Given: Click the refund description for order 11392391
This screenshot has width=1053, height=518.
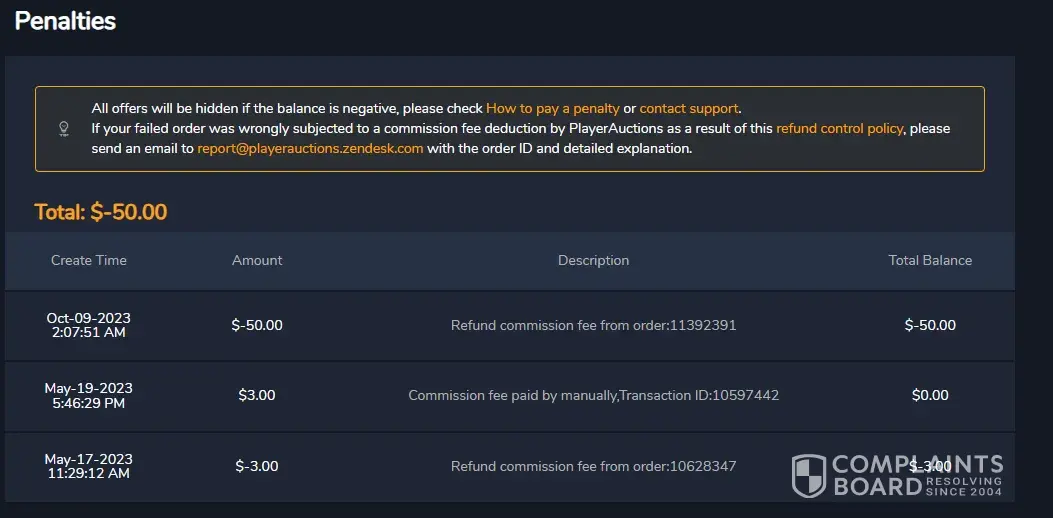Looking at the screenshot, I should click(593, 325).
